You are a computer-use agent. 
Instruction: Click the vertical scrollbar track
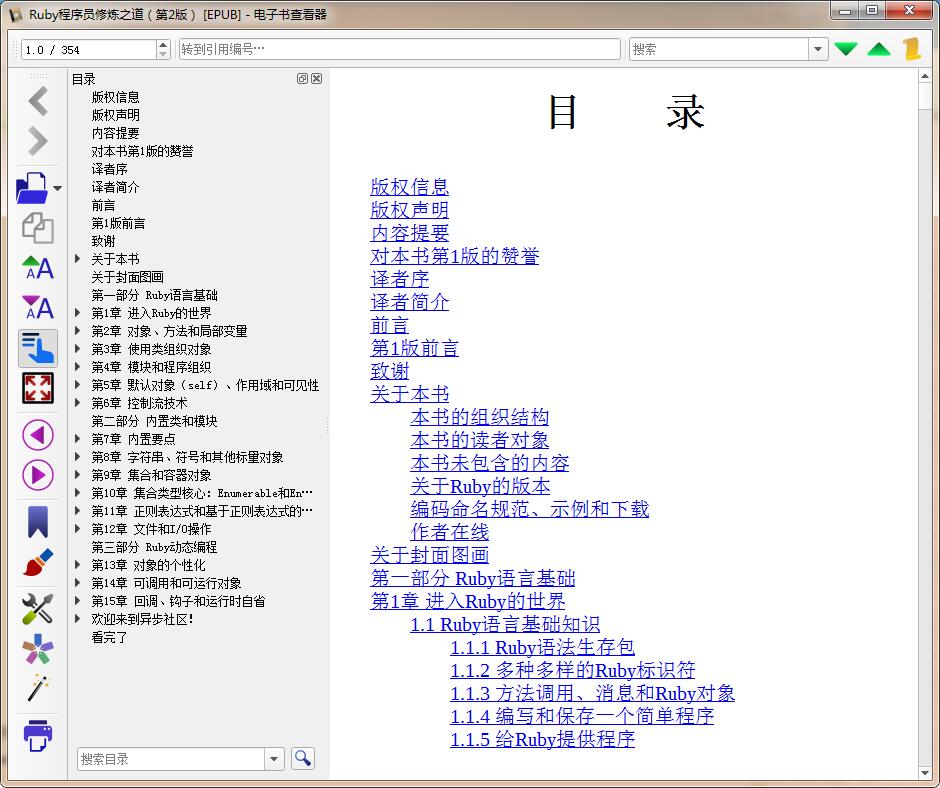[924, 438]
